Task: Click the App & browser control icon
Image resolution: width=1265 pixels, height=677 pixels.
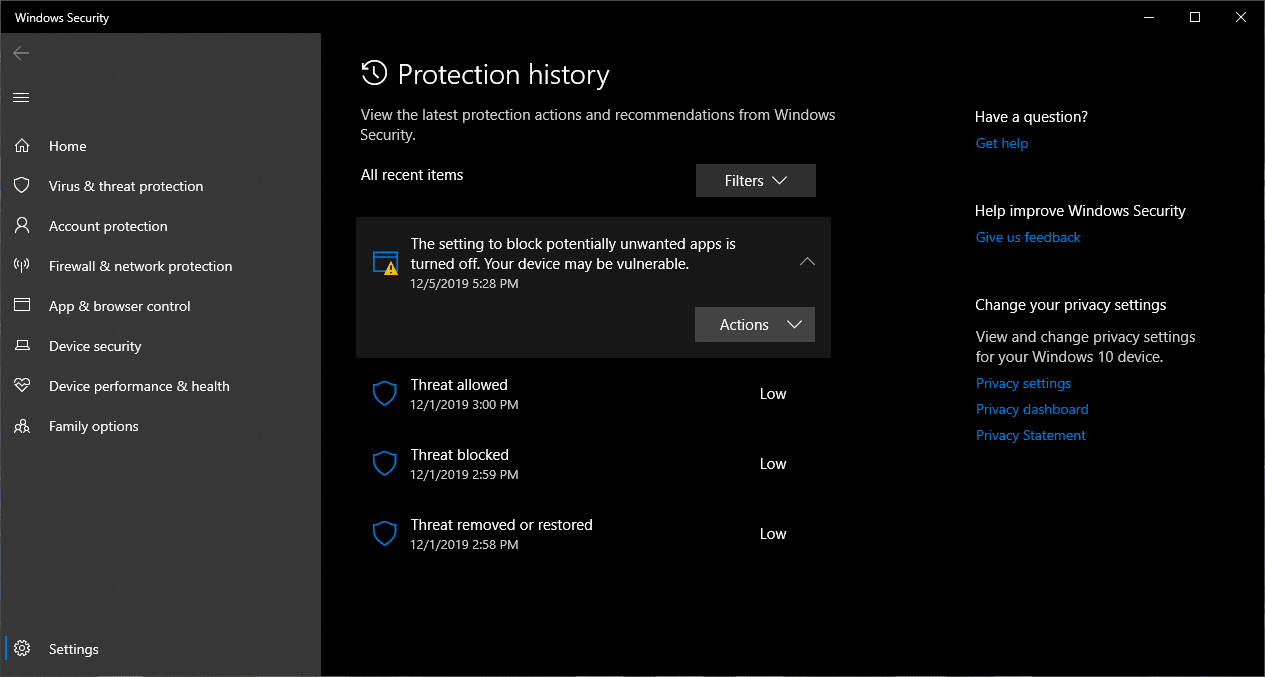Action: [21, 306]
